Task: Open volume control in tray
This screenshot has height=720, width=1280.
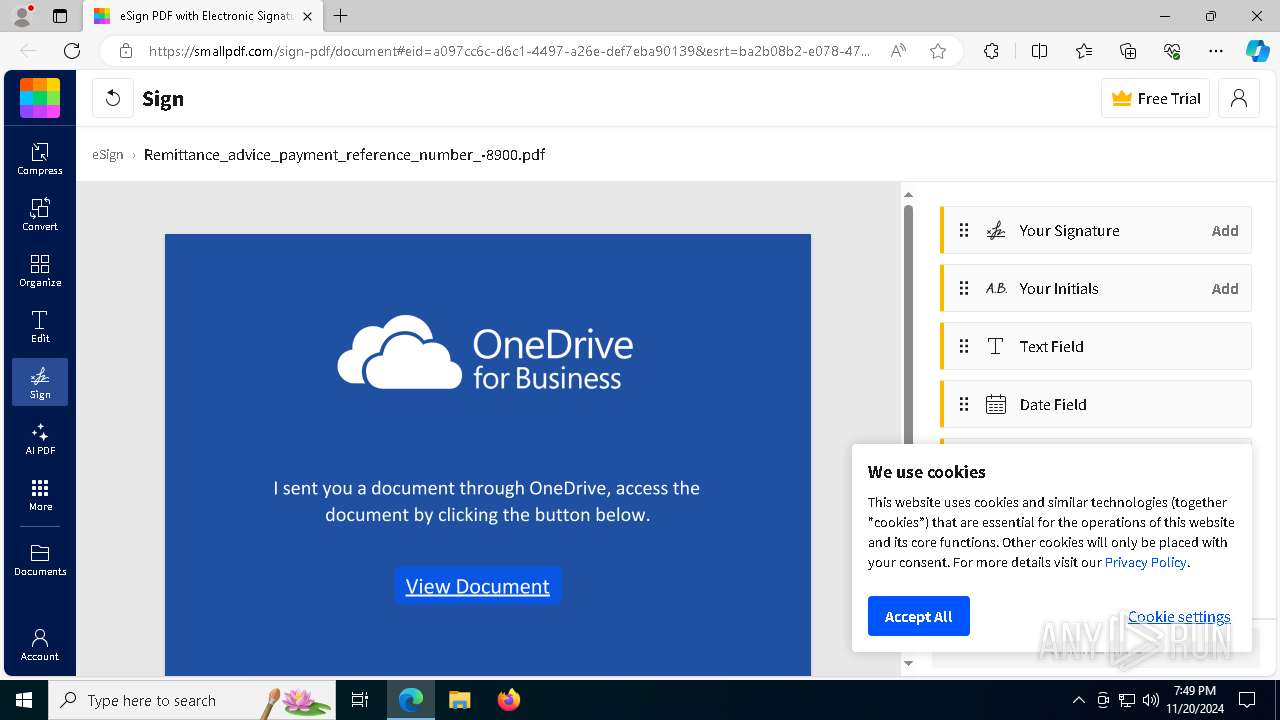Action: click(1151, 700)
